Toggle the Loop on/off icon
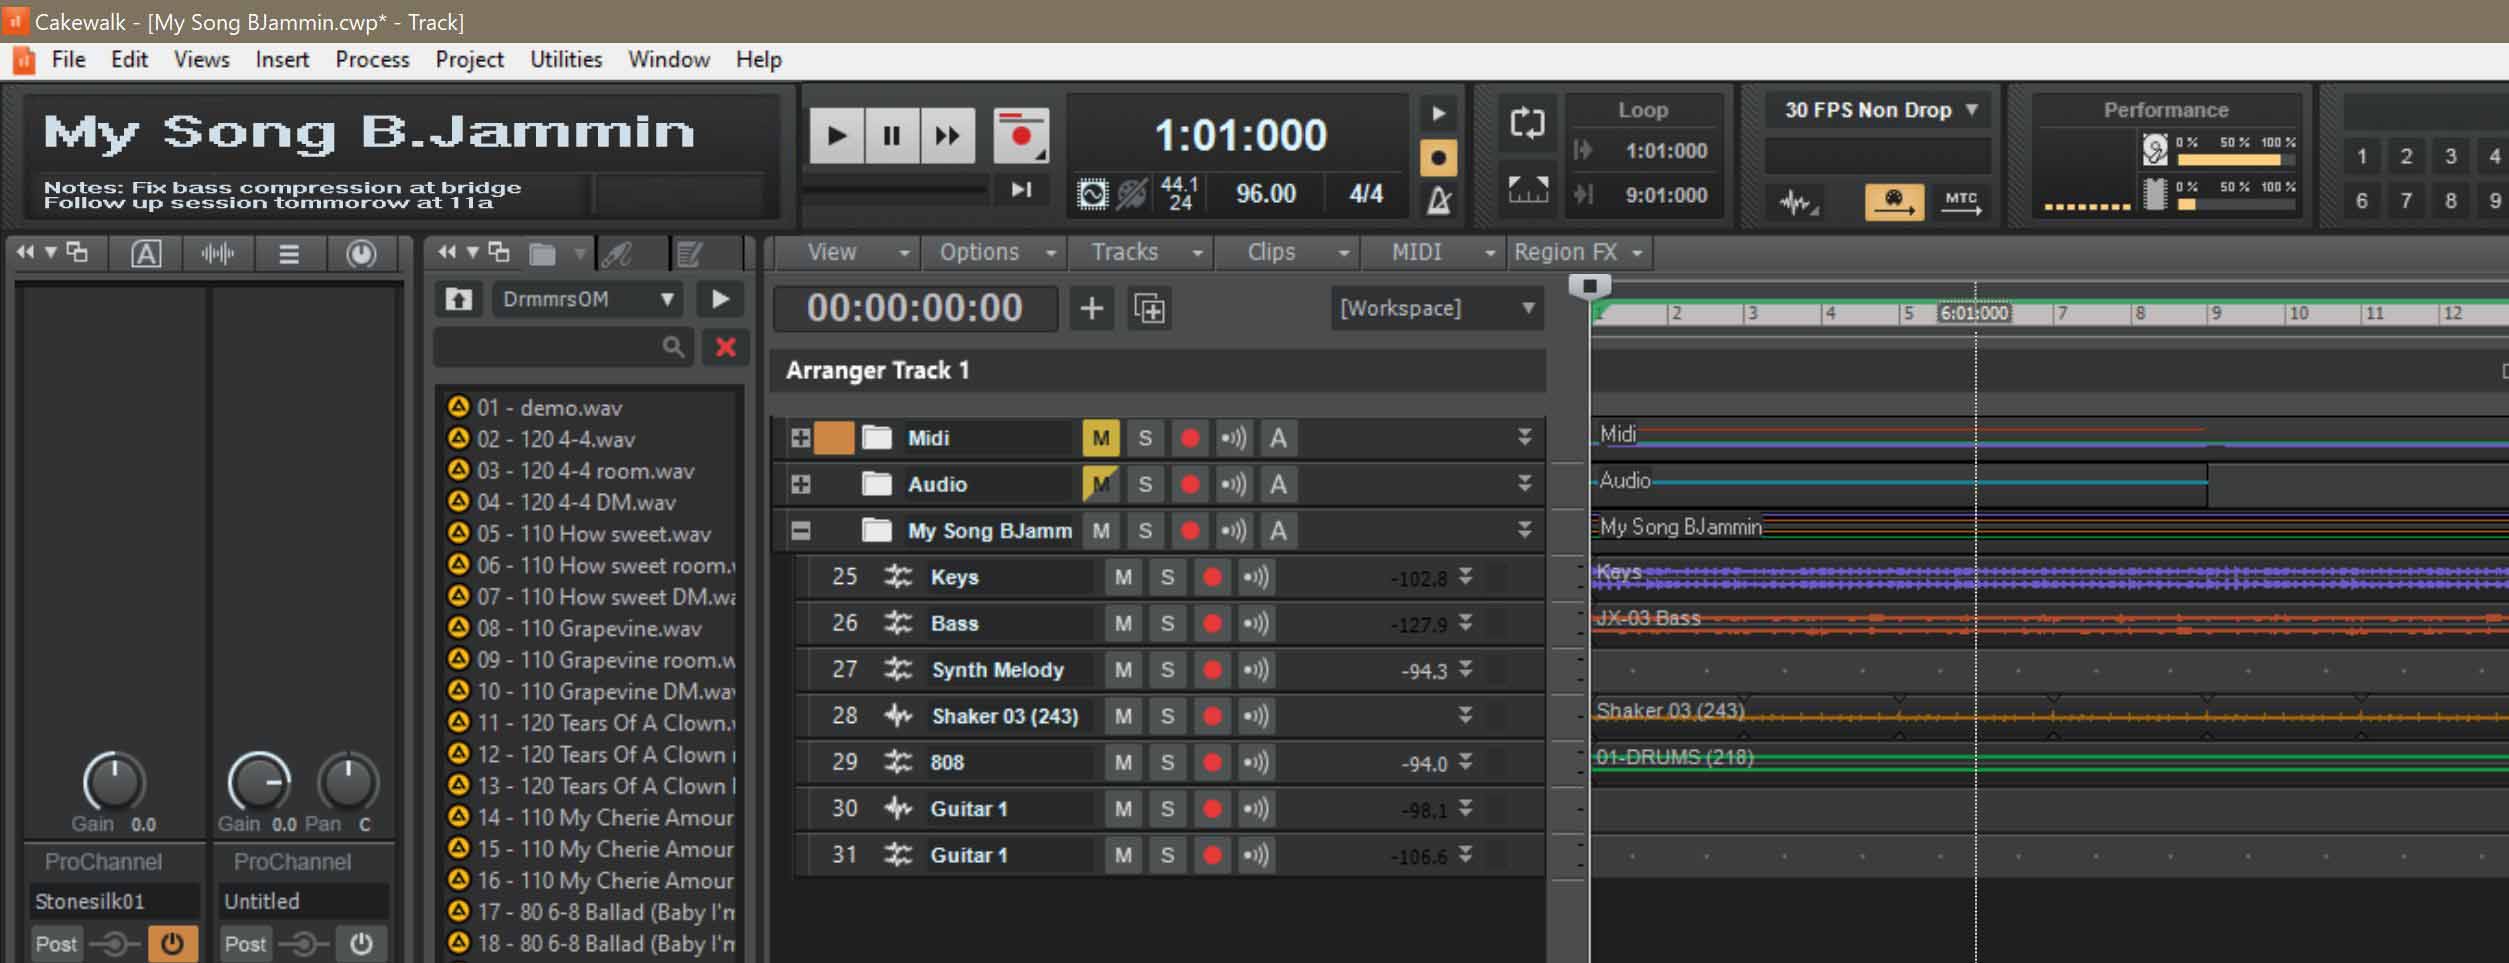This screenshot has width=2509, height=963. [x=1527, y=123]
